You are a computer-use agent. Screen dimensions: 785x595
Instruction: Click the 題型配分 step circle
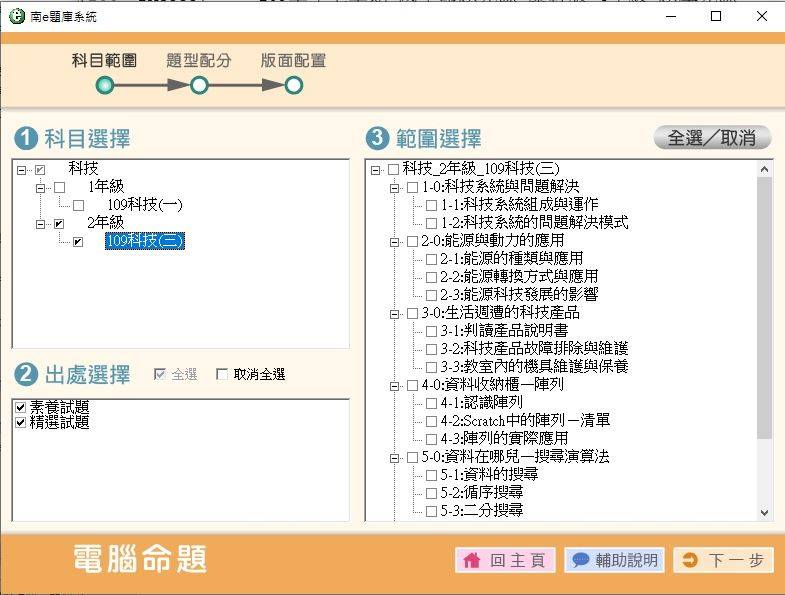(199, 86)
